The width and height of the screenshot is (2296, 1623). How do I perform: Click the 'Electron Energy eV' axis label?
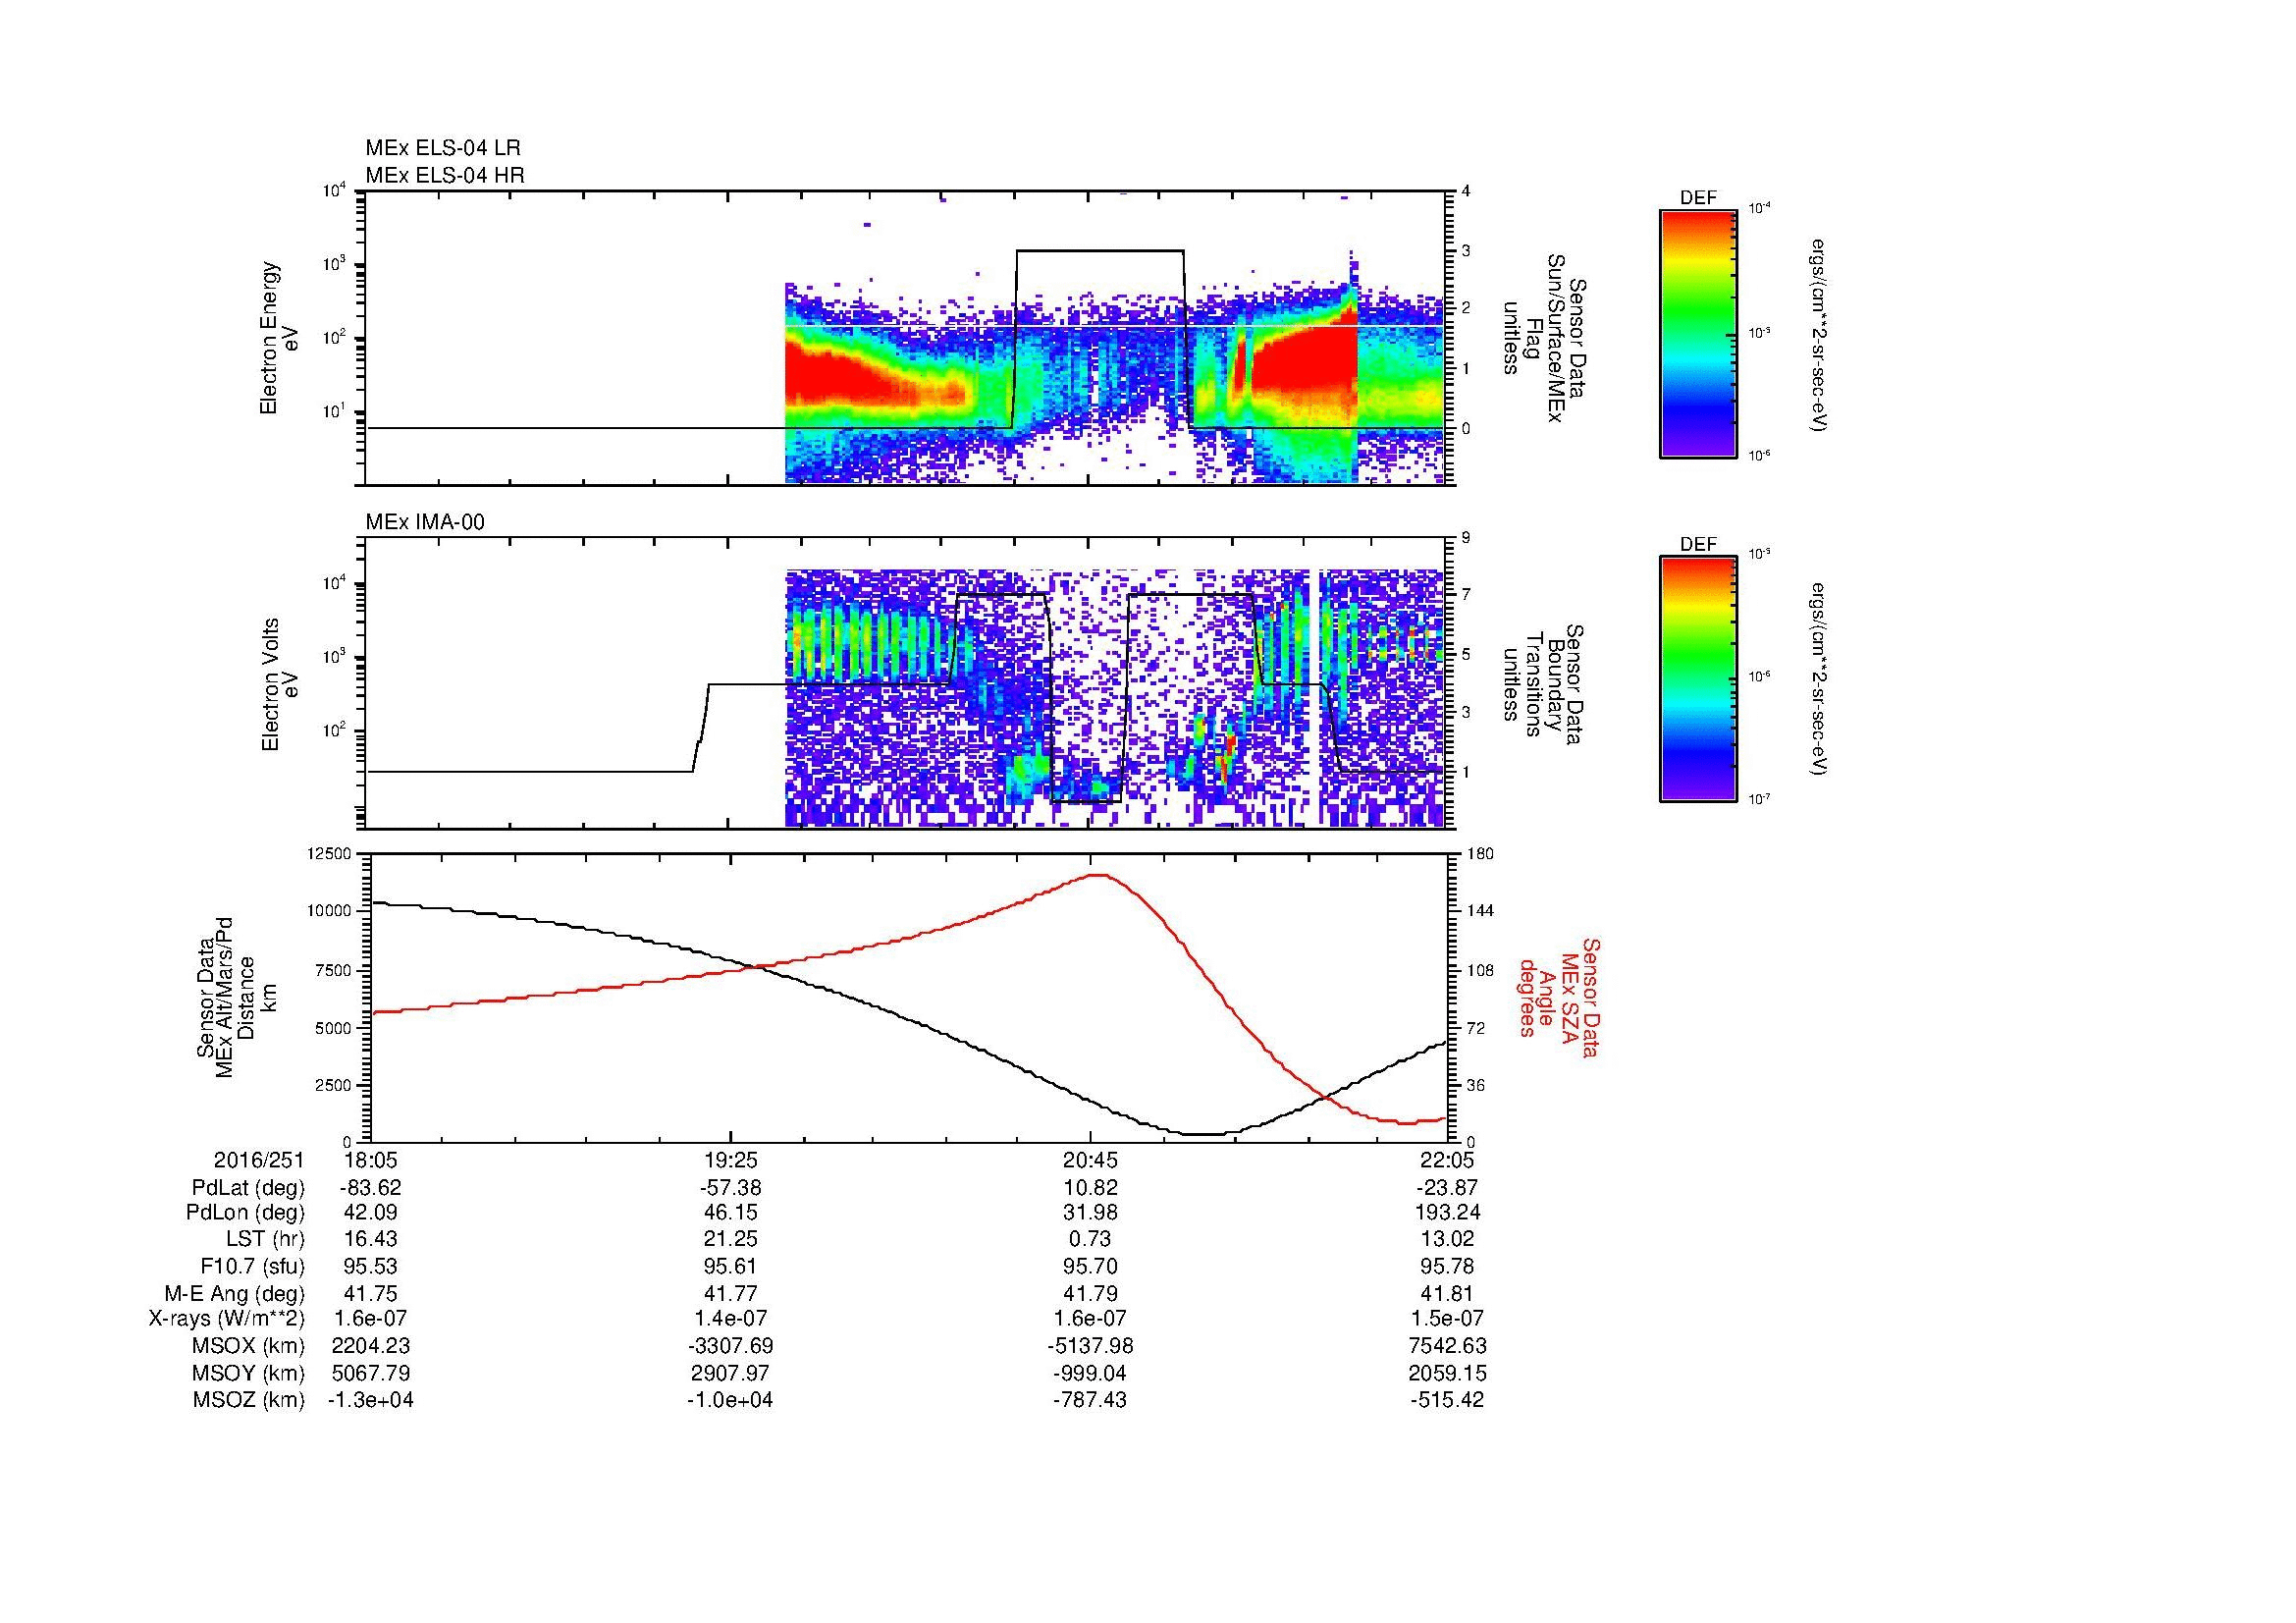279,338
